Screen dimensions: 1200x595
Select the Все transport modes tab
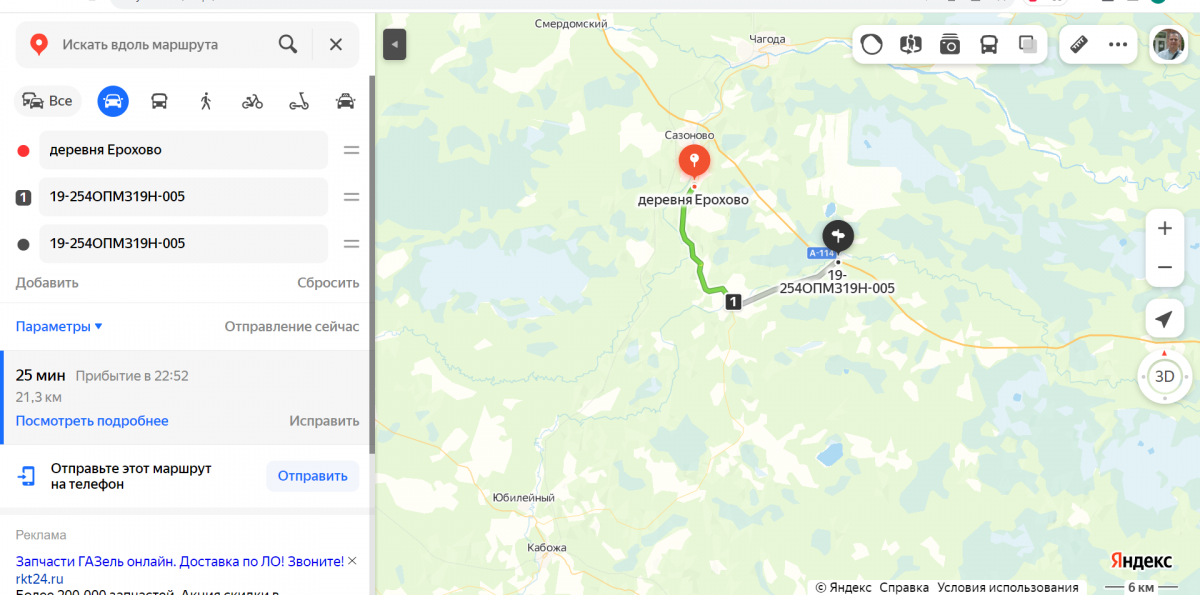point(48,101)
